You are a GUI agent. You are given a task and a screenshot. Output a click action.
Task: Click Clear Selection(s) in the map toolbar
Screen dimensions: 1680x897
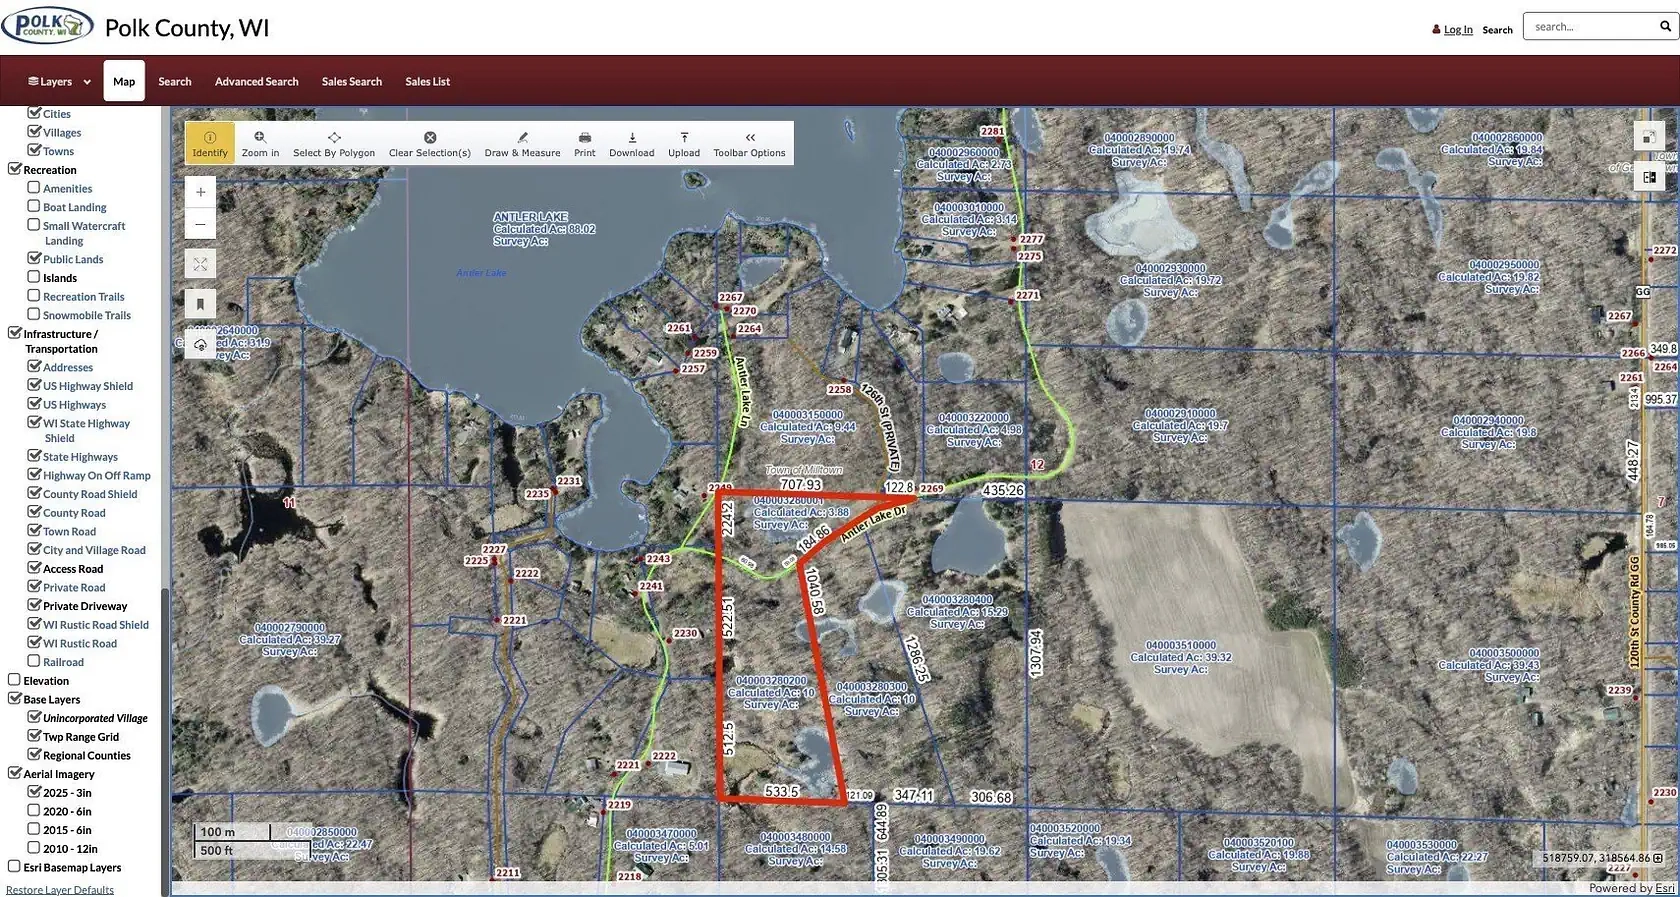pos(429,143)
